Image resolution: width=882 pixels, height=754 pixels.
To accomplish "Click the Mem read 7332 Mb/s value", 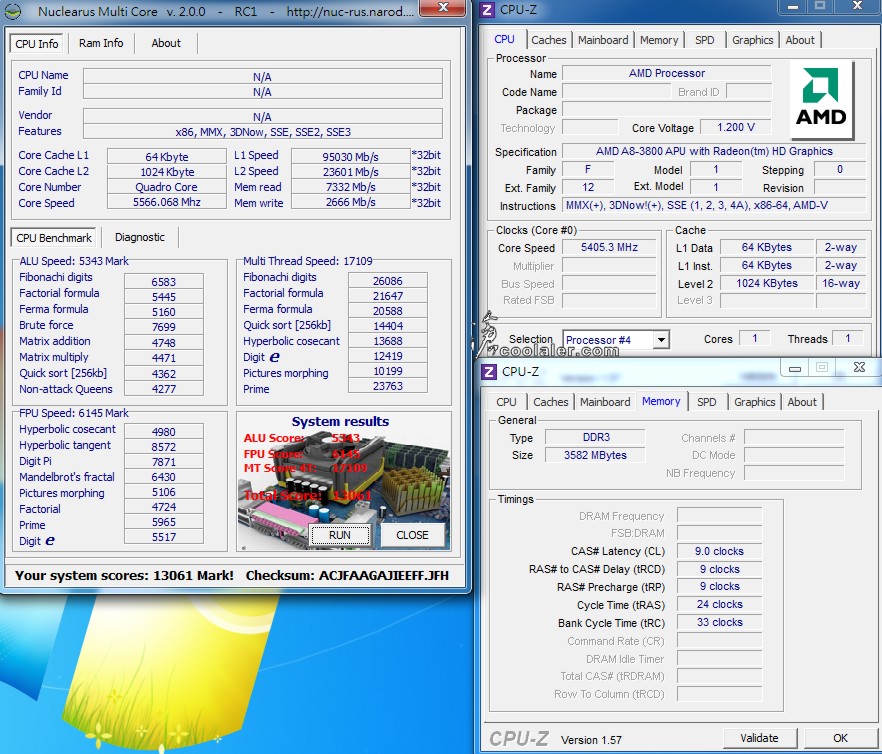I will coord(350,187).
